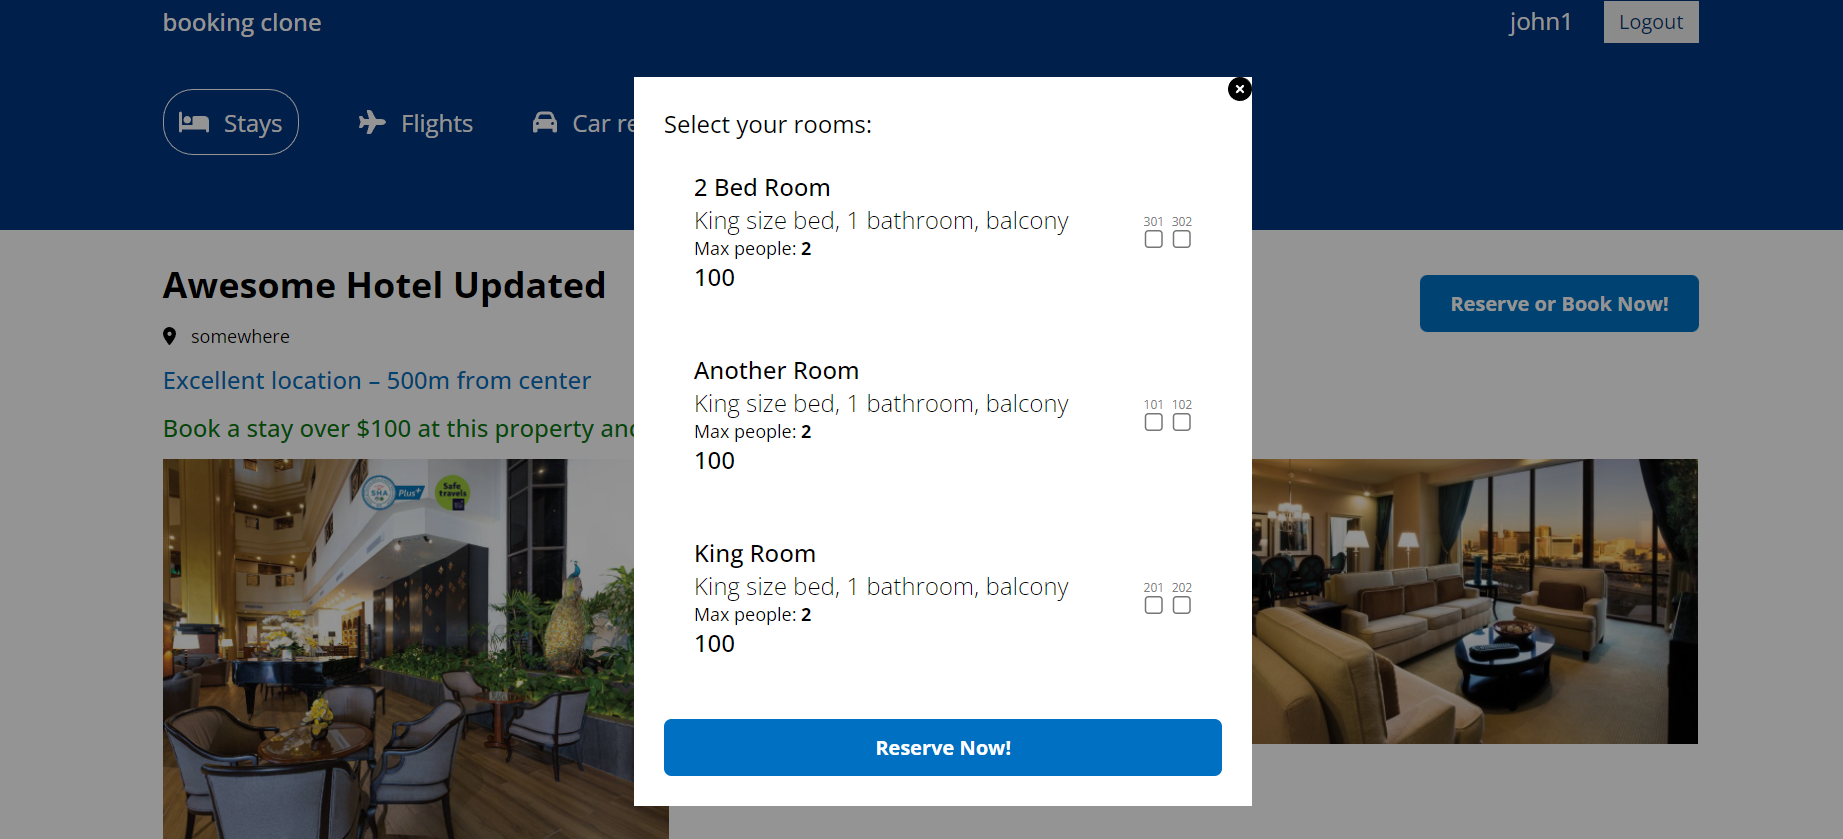Select room 101 under Another Room

click(1153, 422)
